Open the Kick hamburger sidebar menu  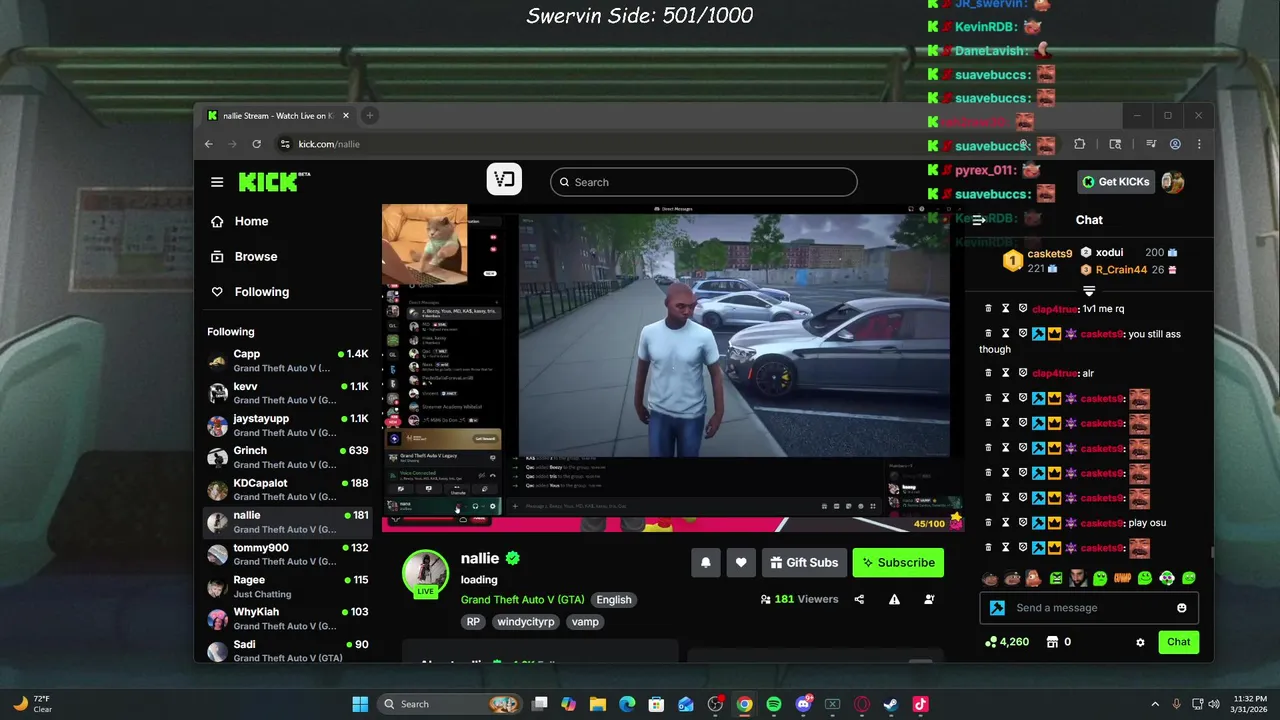[217, 182]
